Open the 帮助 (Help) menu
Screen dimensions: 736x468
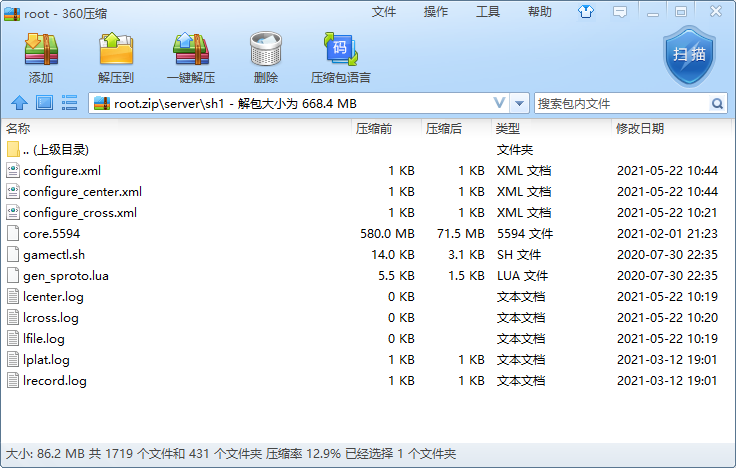(x=540, y=12)
